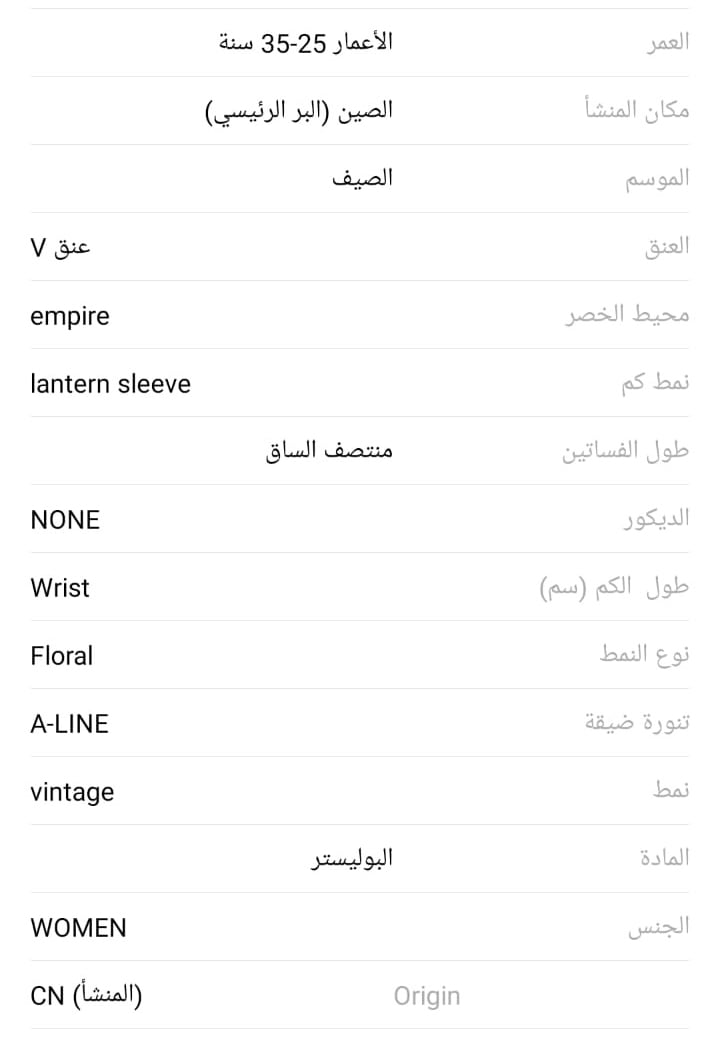The width and height of the screenshot is (720, 1042).
Task: Tap the NONE decoration value
Action: [x=65, y=520]
